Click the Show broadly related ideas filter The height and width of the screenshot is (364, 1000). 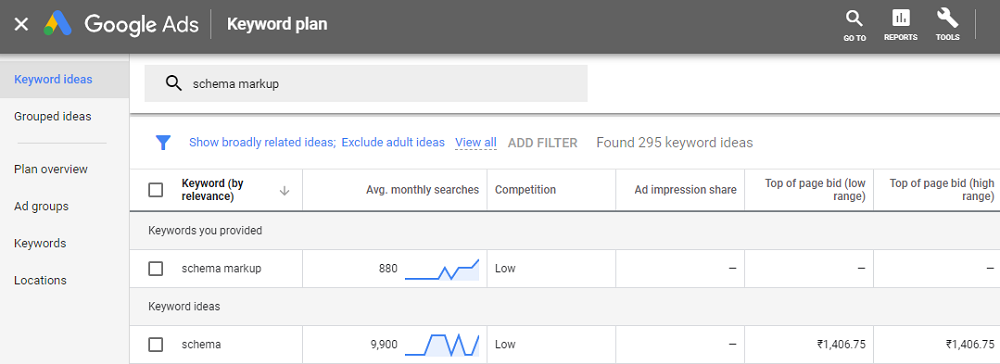pos(262,142)
